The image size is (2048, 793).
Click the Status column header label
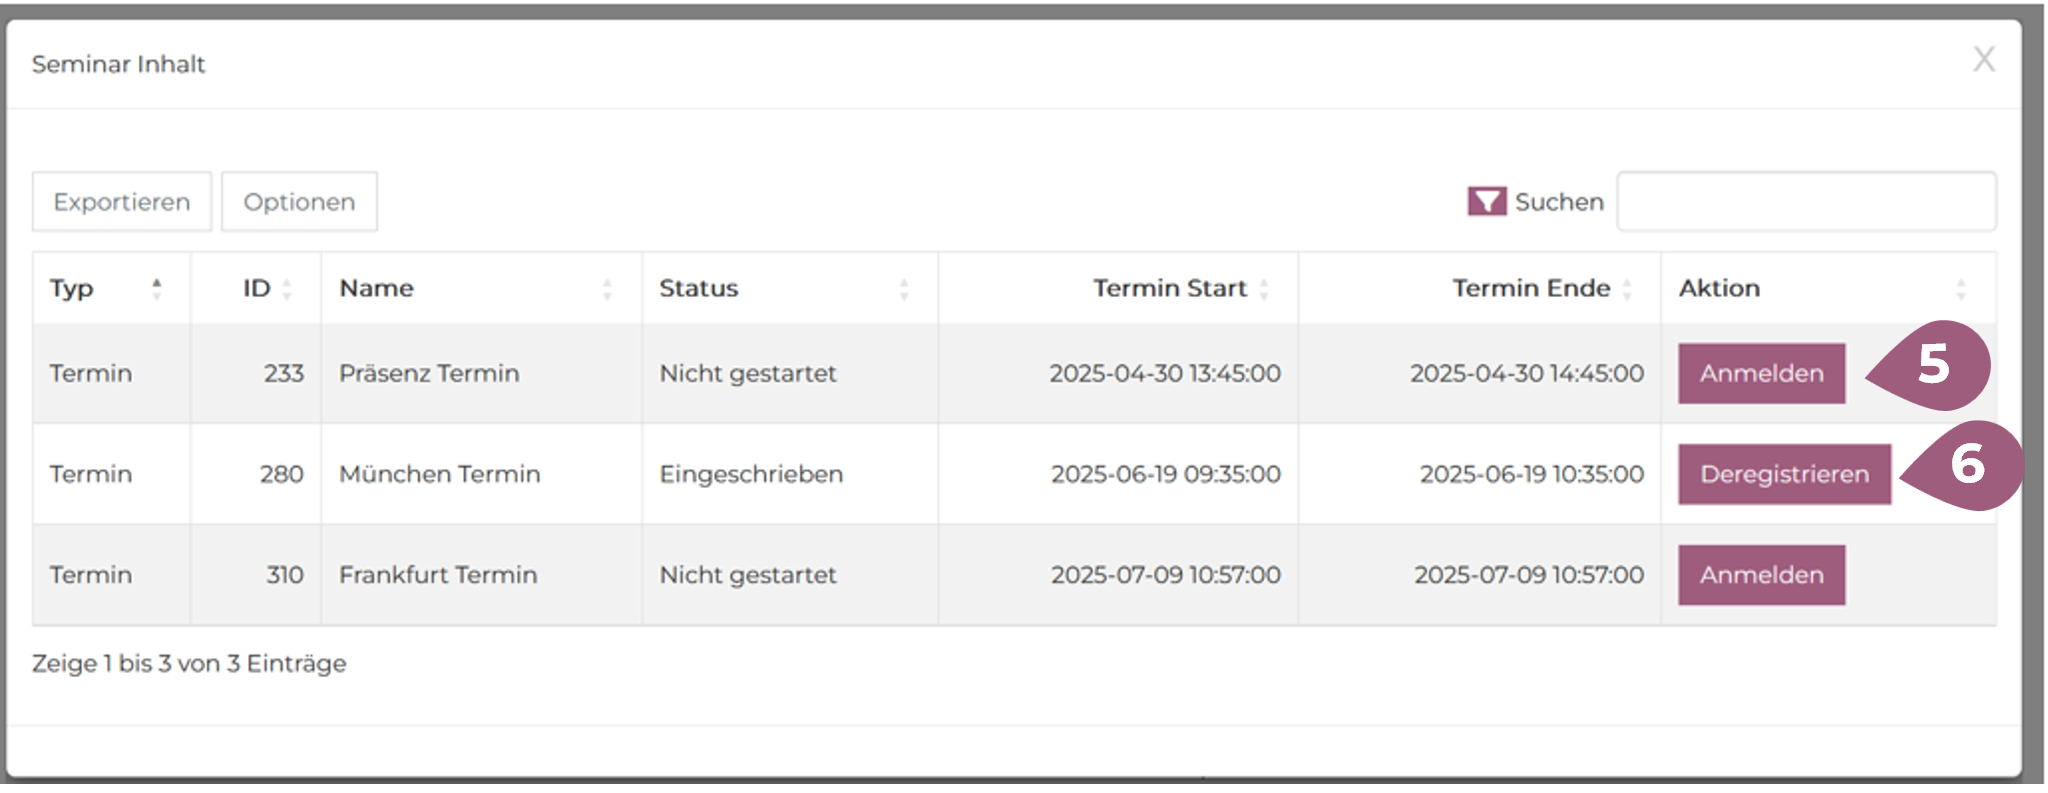pos(698,289)
